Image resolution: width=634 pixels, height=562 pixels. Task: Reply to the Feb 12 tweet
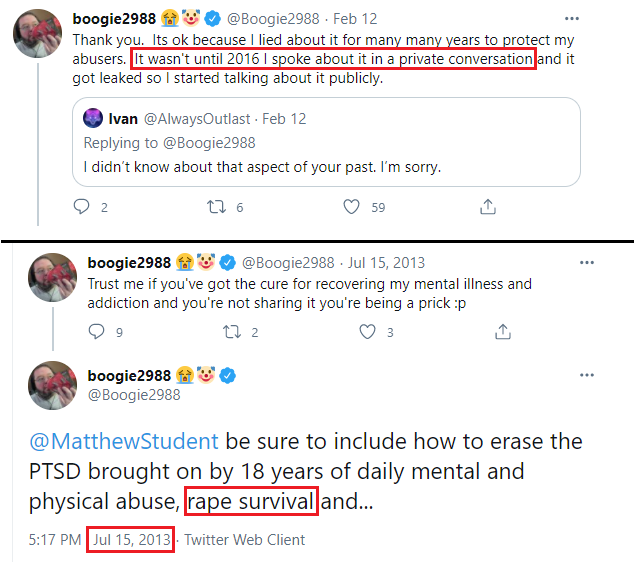tap(82, 207)
